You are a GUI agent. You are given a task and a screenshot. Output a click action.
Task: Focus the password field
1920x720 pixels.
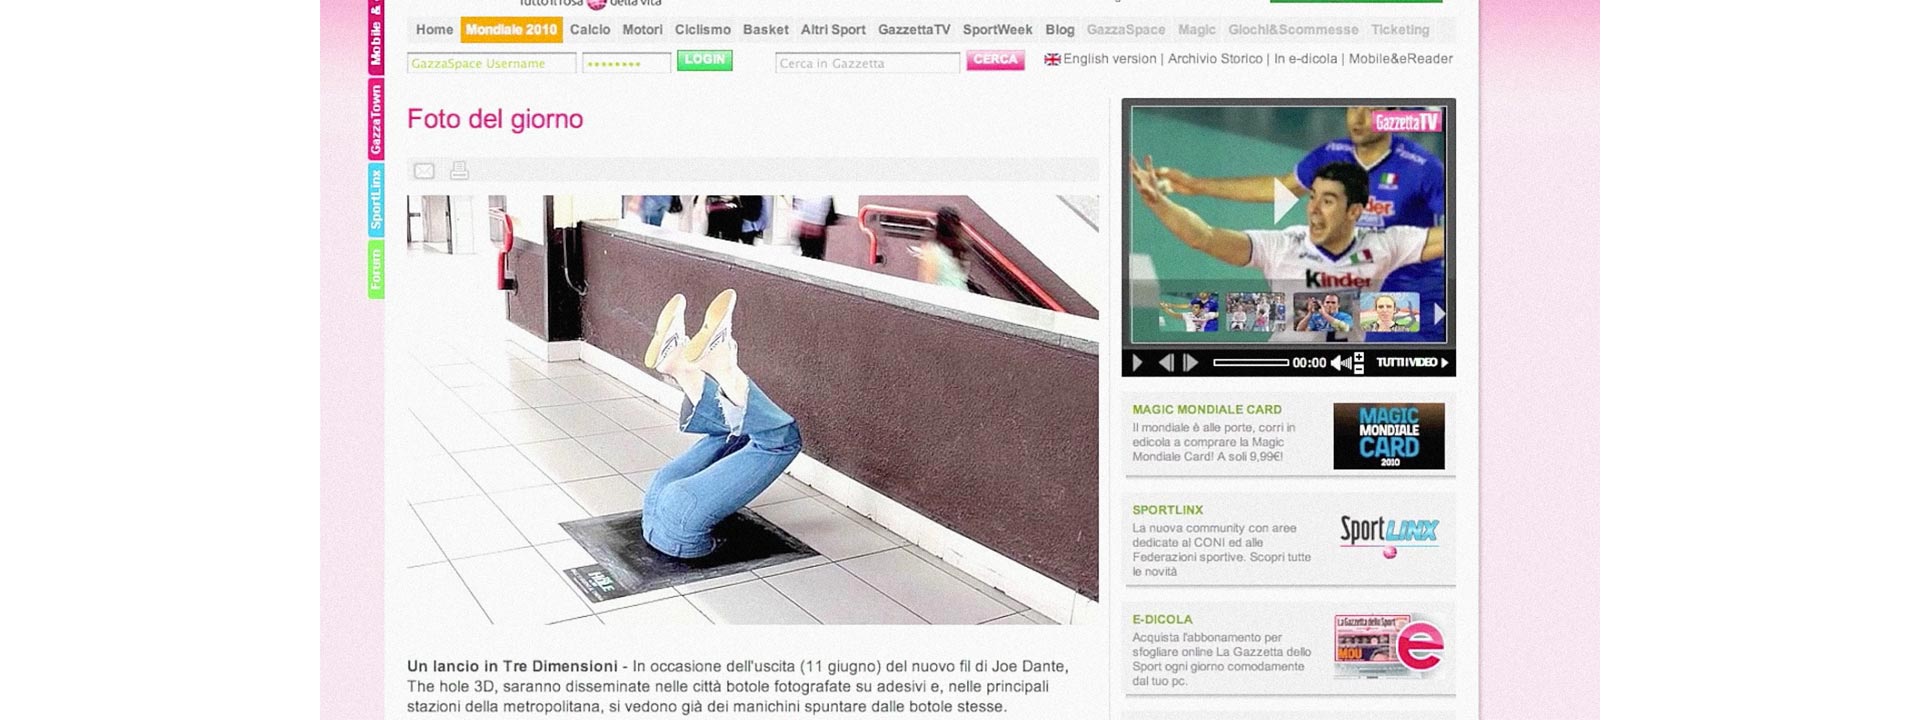click(x=626, y=64)
